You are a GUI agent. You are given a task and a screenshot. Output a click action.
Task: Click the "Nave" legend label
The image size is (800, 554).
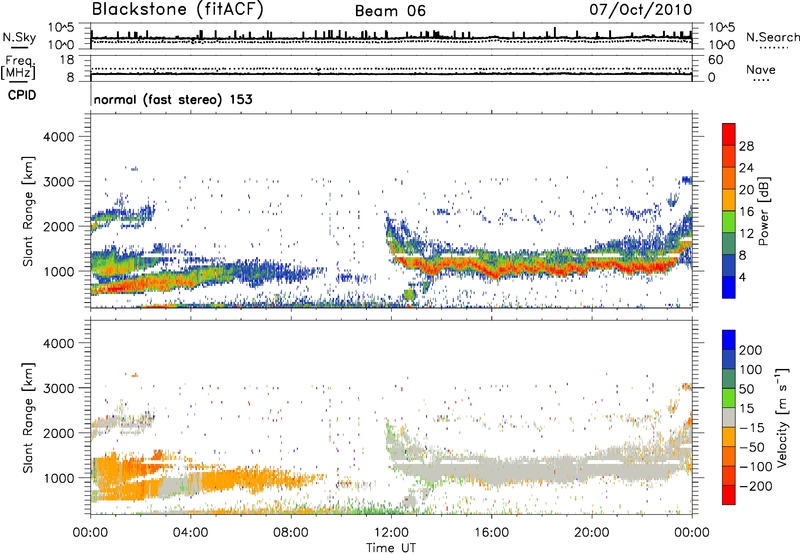click(761, 69)
